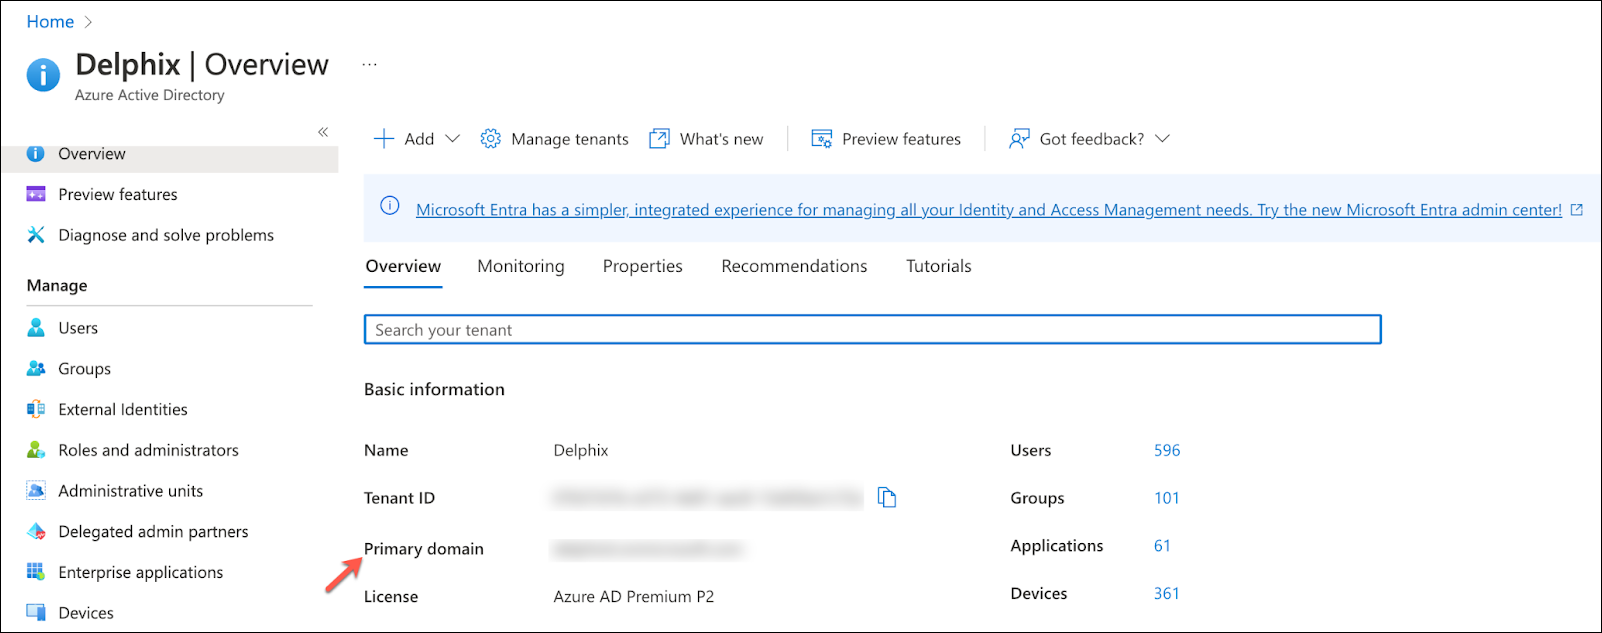Image resolution: width=1602 pixels, height=633 pixels.
Task: Open Roles and administrators
Action: pos(148,450)
